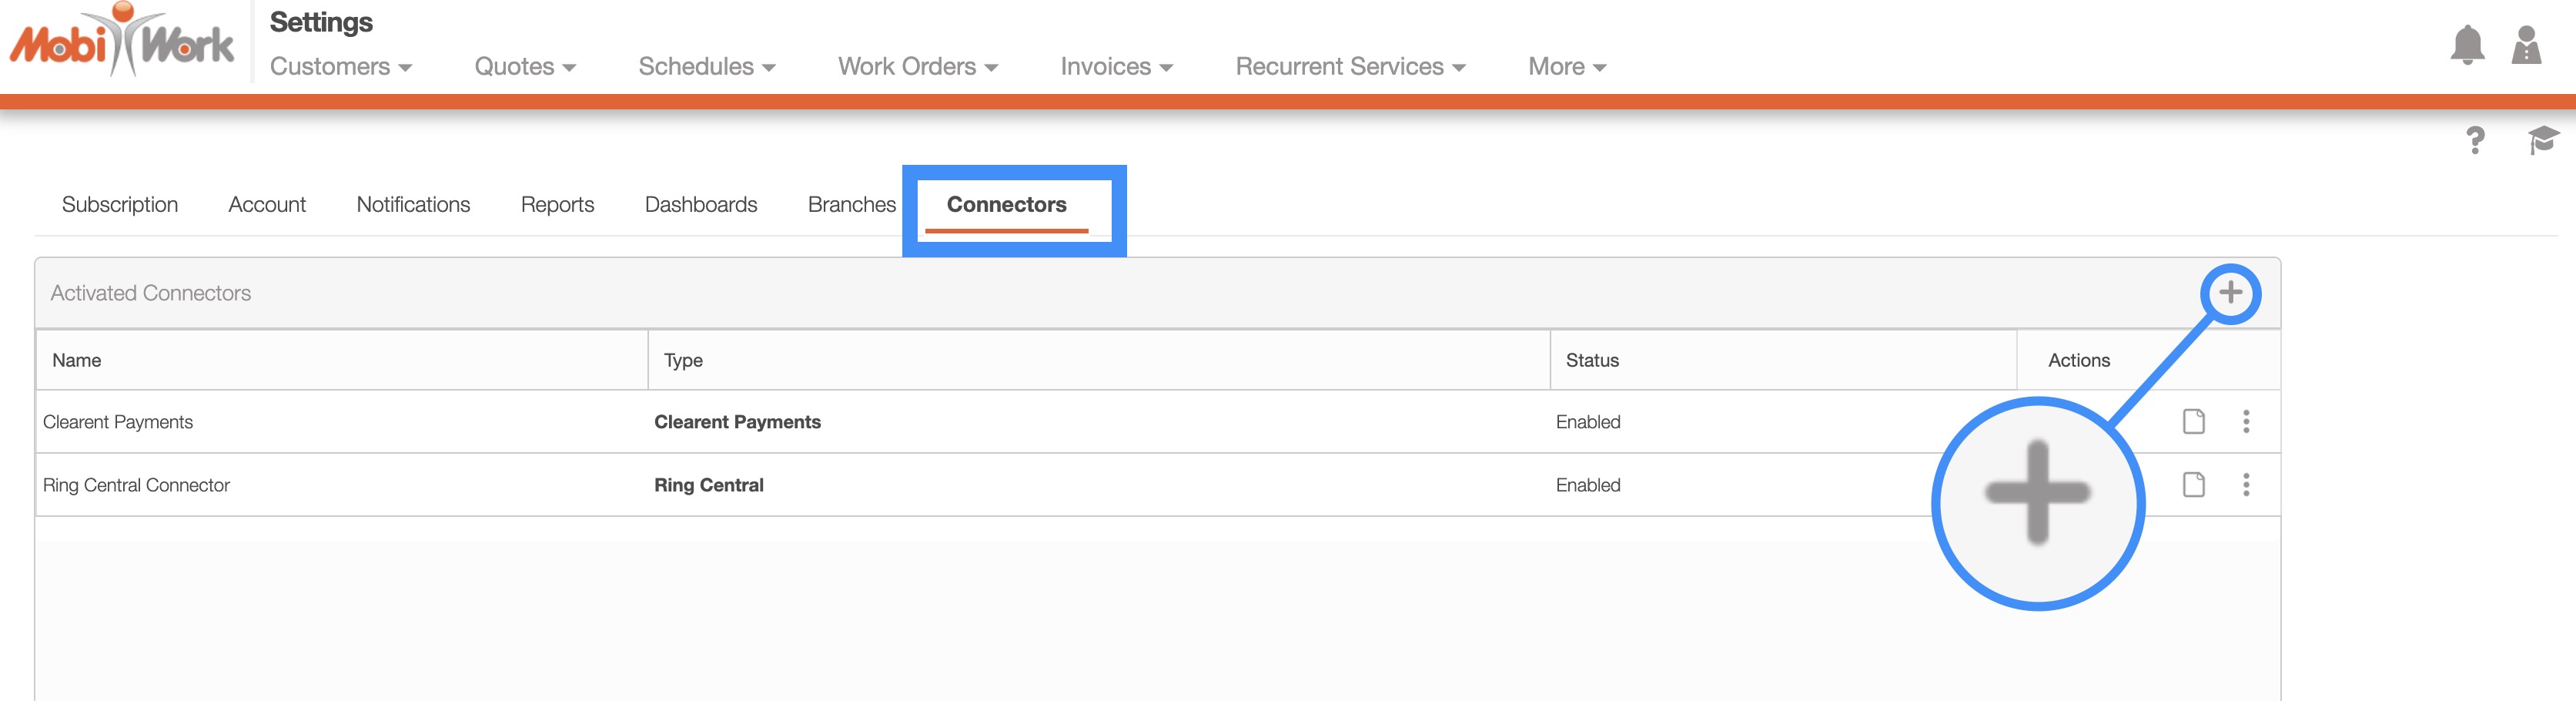Open the graduation cap training icon

2542,140
